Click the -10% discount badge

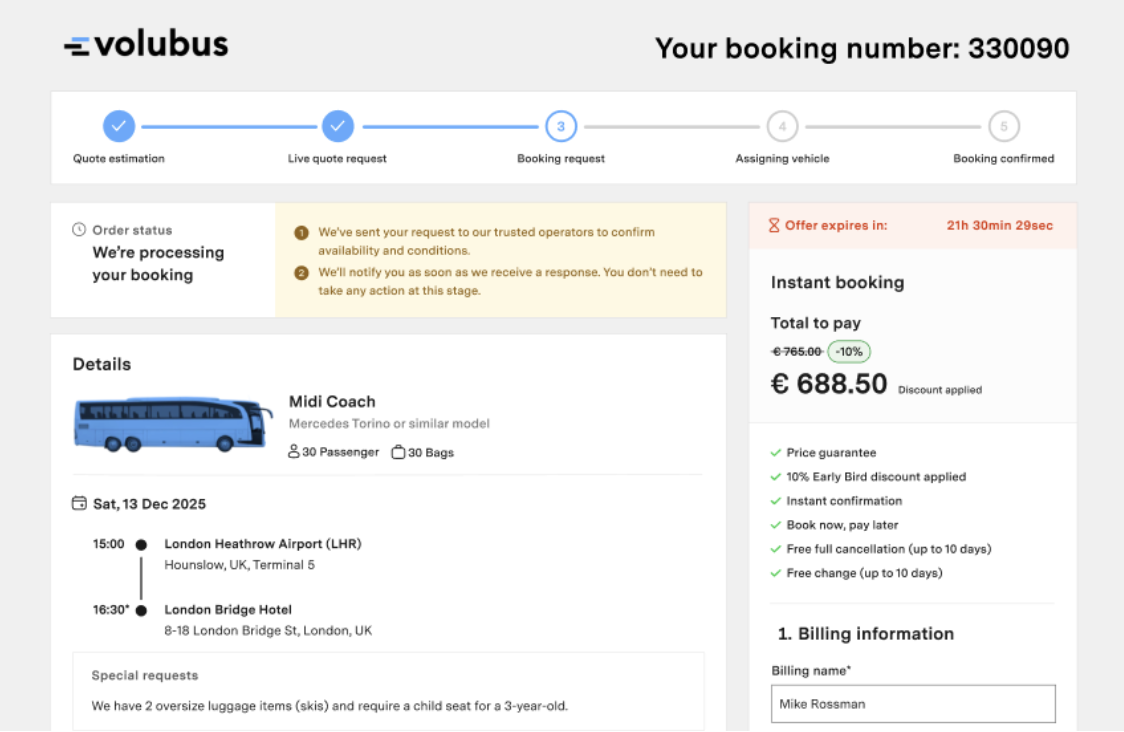(849, 352)
